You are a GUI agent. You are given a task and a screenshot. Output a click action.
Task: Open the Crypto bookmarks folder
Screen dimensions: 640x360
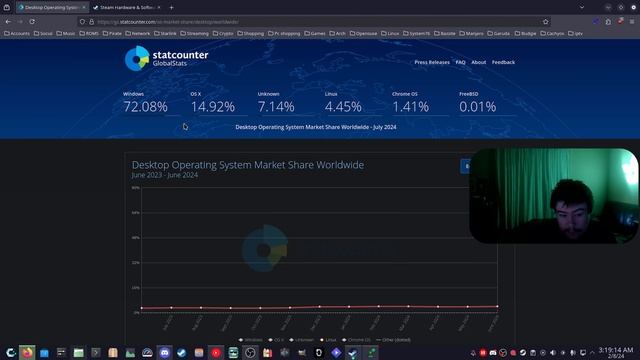[x=223, y=33]
